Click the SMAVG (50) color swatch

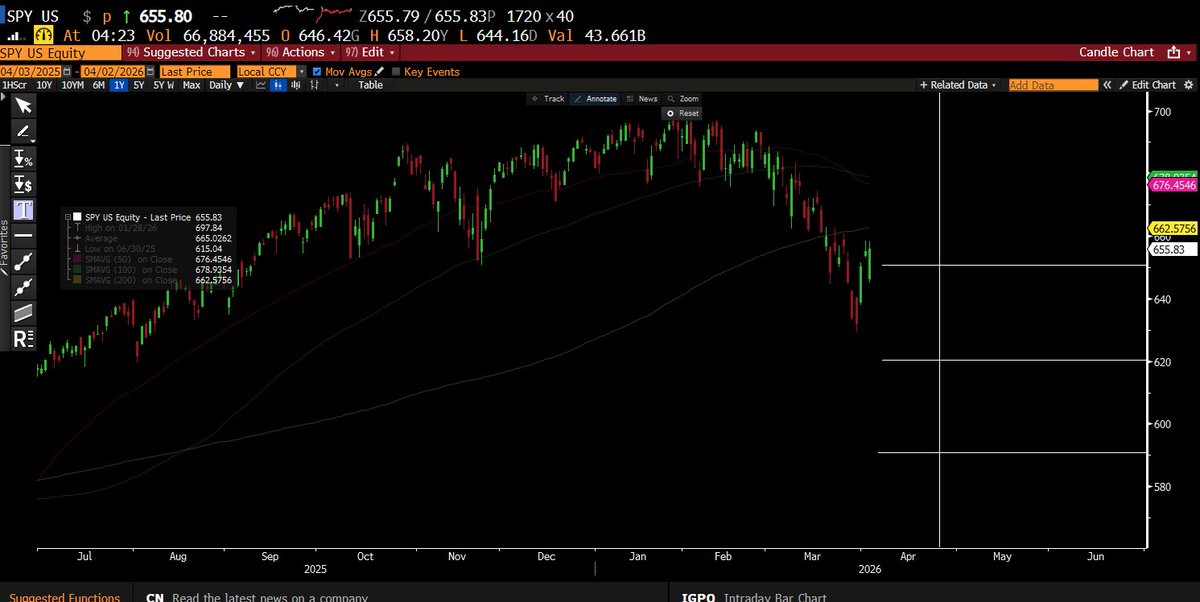click(77, 259)
